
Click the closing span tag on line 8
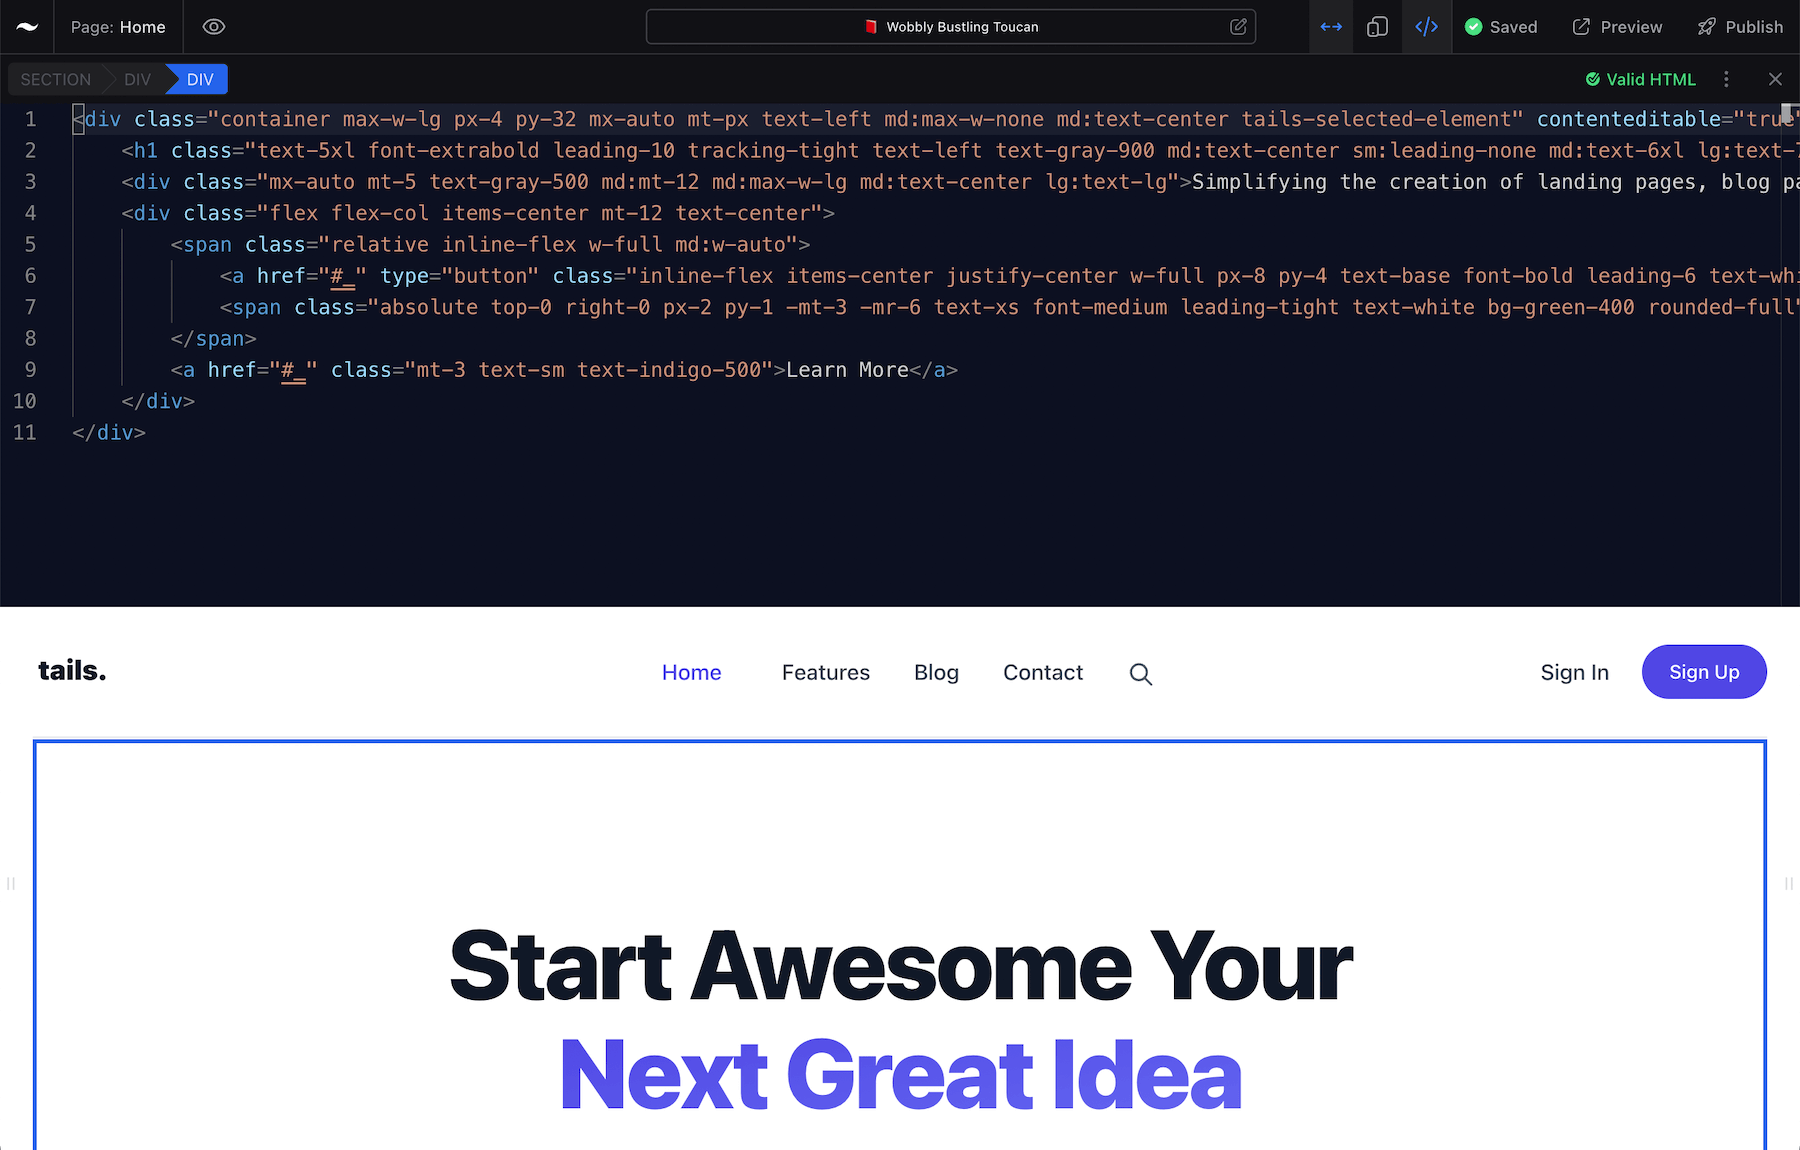point(213,339)
